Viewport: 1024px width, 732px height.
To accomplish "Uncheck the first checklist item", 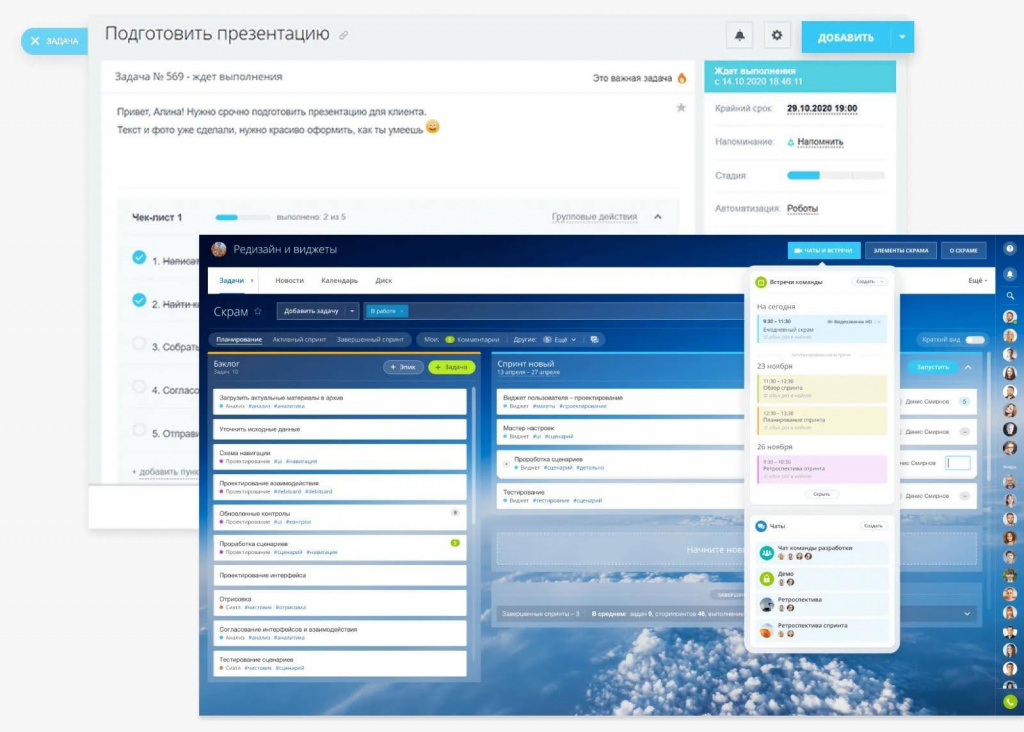I will [x=139, y=258].
